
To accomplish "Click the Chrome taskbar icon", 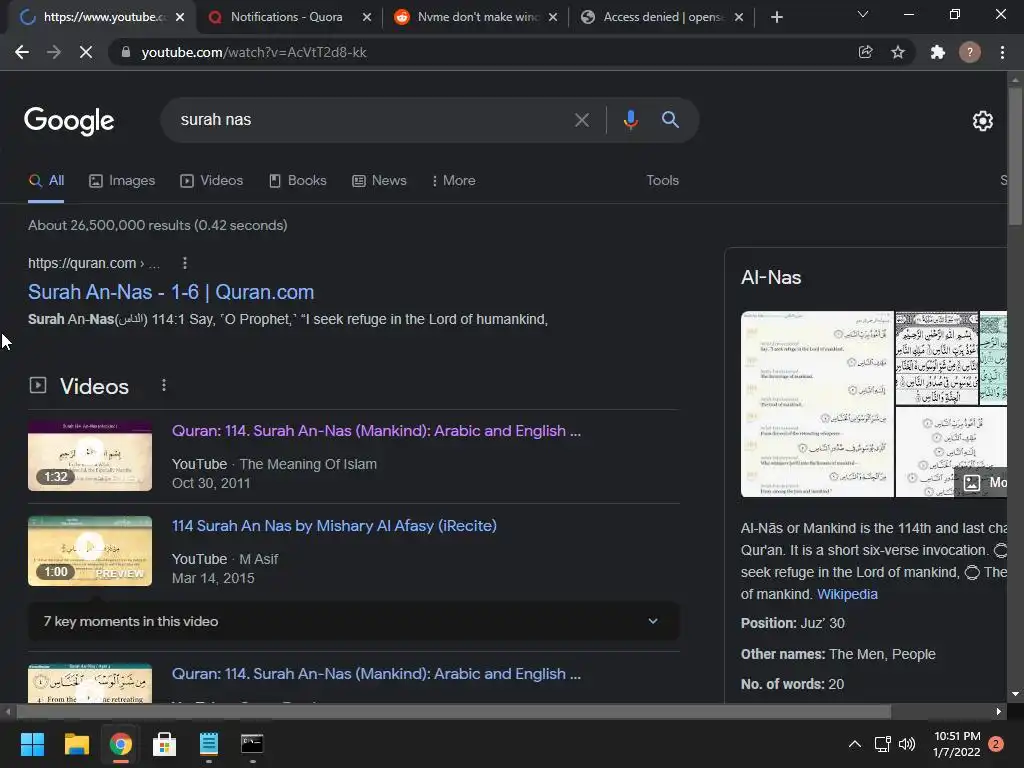I will coord(120,744).
